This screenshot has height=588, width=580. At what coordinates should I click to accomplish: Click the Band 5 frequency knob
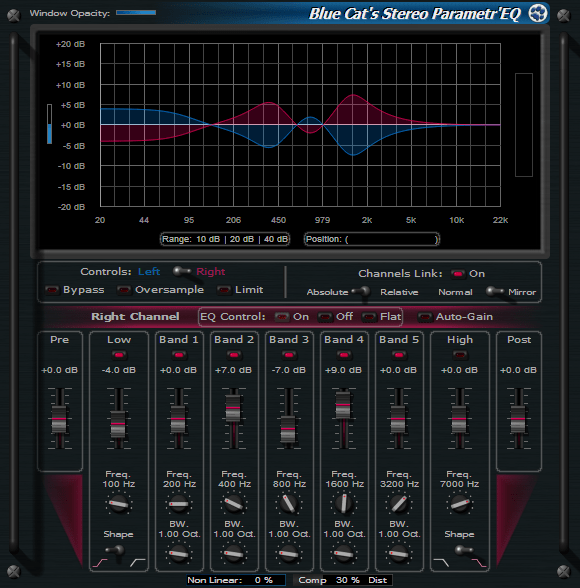[x=399, y=504]
